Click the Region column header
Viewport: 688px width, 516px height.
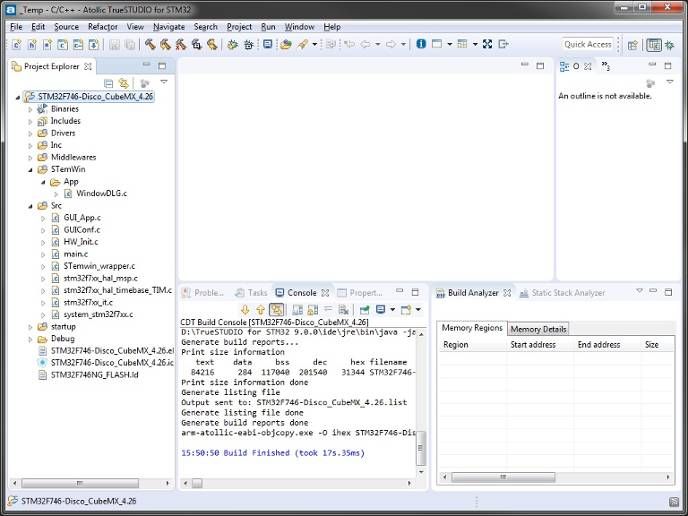[x=473, y=345]
